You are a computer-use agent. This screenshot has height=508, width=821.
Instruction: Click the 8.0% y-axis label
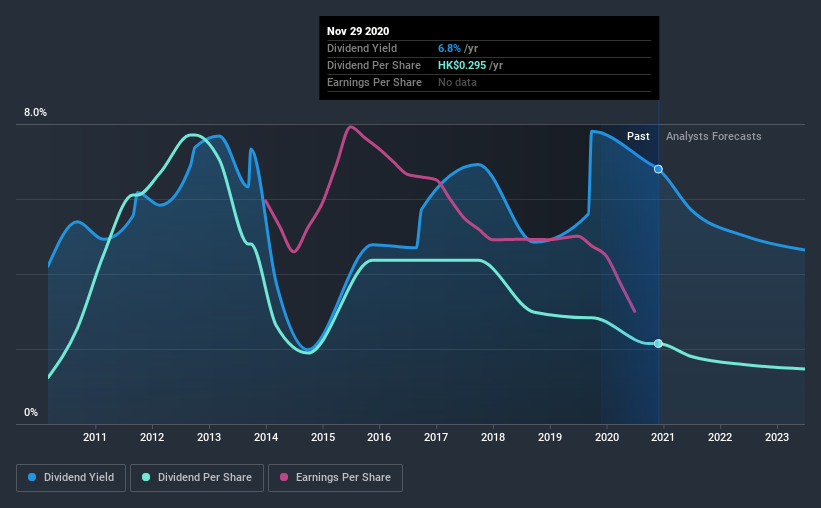point(35,113)
